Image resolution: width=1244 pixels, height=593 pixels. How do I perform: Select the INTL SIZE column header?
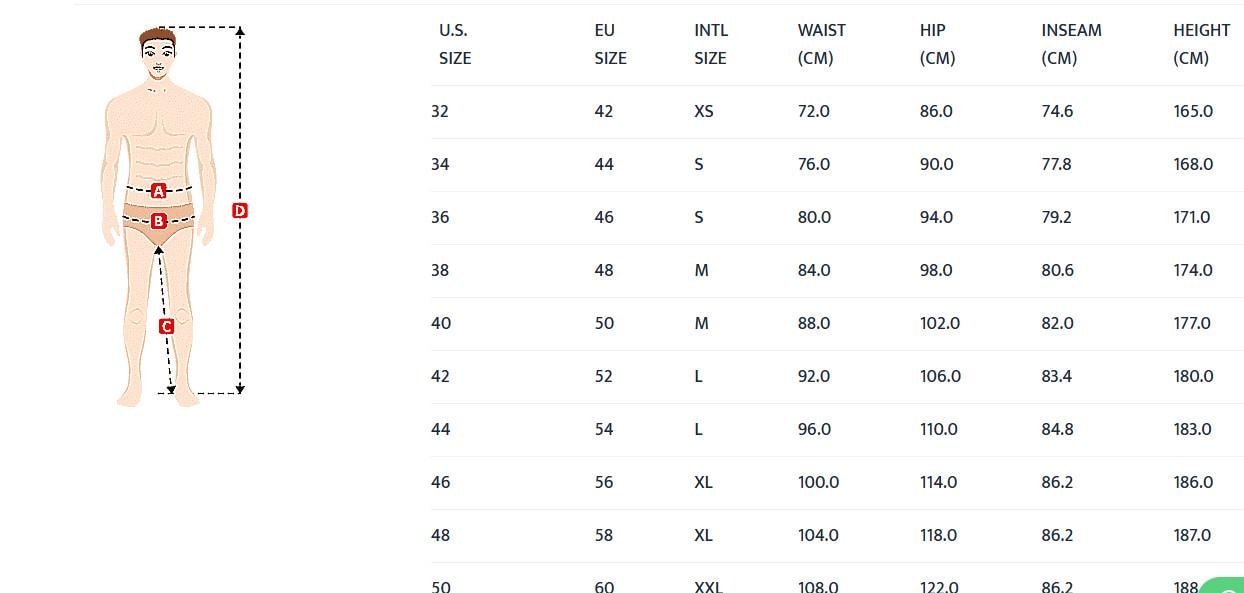pos(711,44)
